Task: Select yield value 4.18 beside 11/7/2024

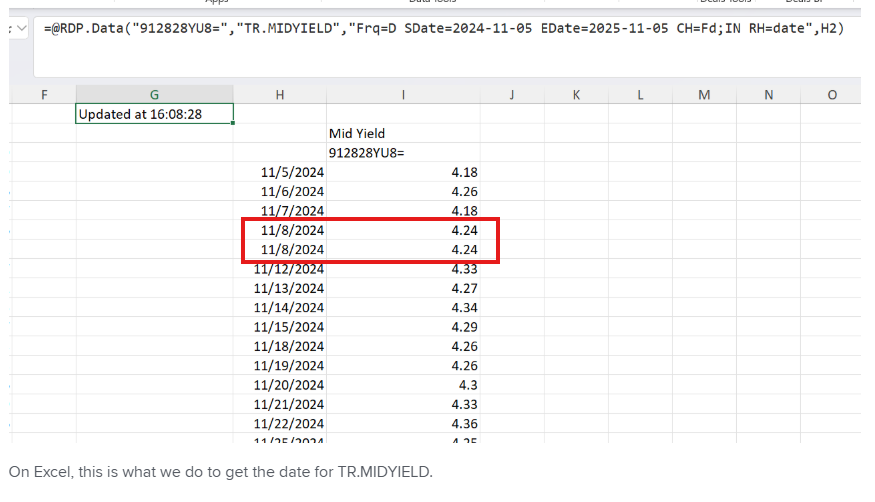Action: coord(403,210)
